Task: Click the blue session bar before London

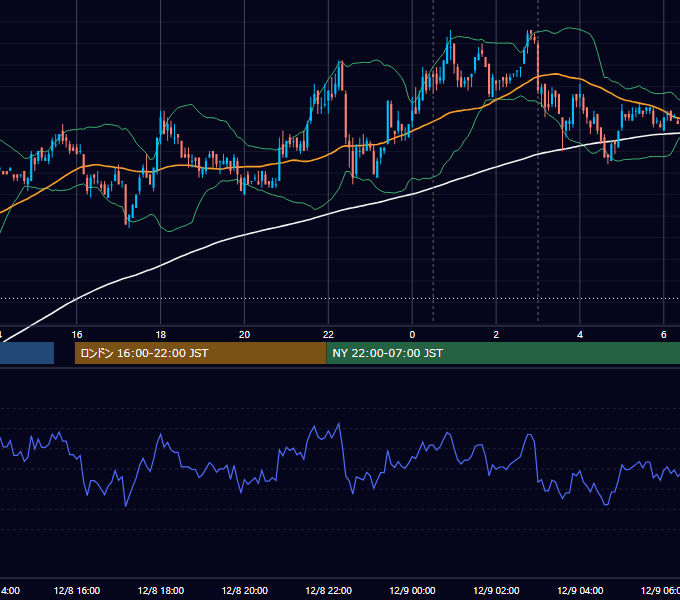Action: pyautogui.click(x=27, y=353)
